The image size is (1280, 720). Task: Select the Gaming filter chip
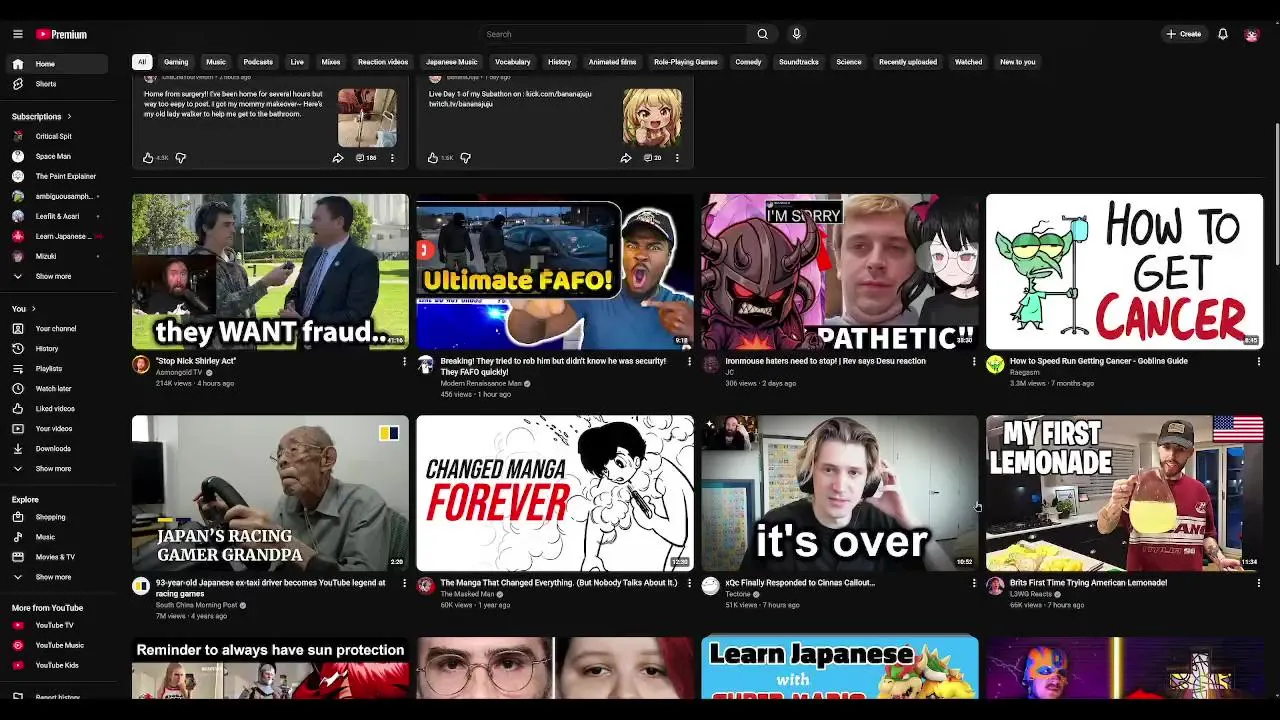[x=176, y=62]
